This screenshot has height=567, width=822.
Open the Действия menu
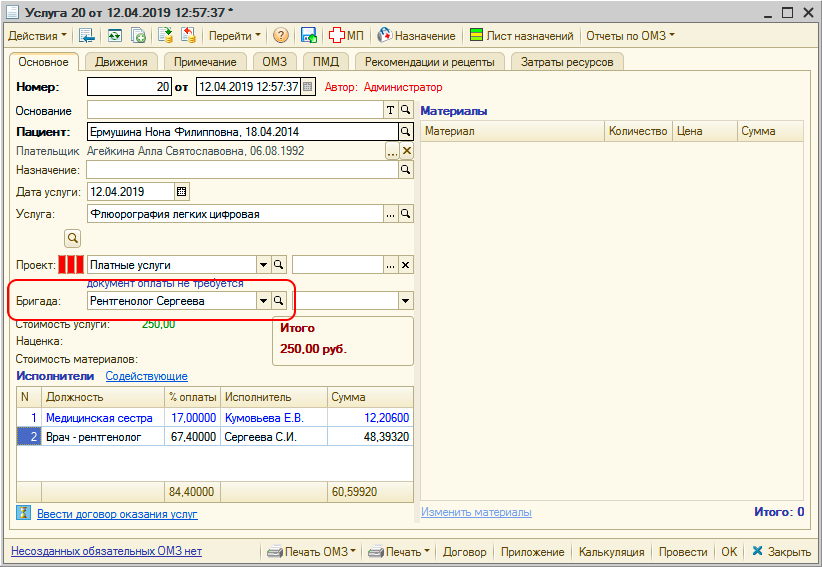tap(38, 35)
